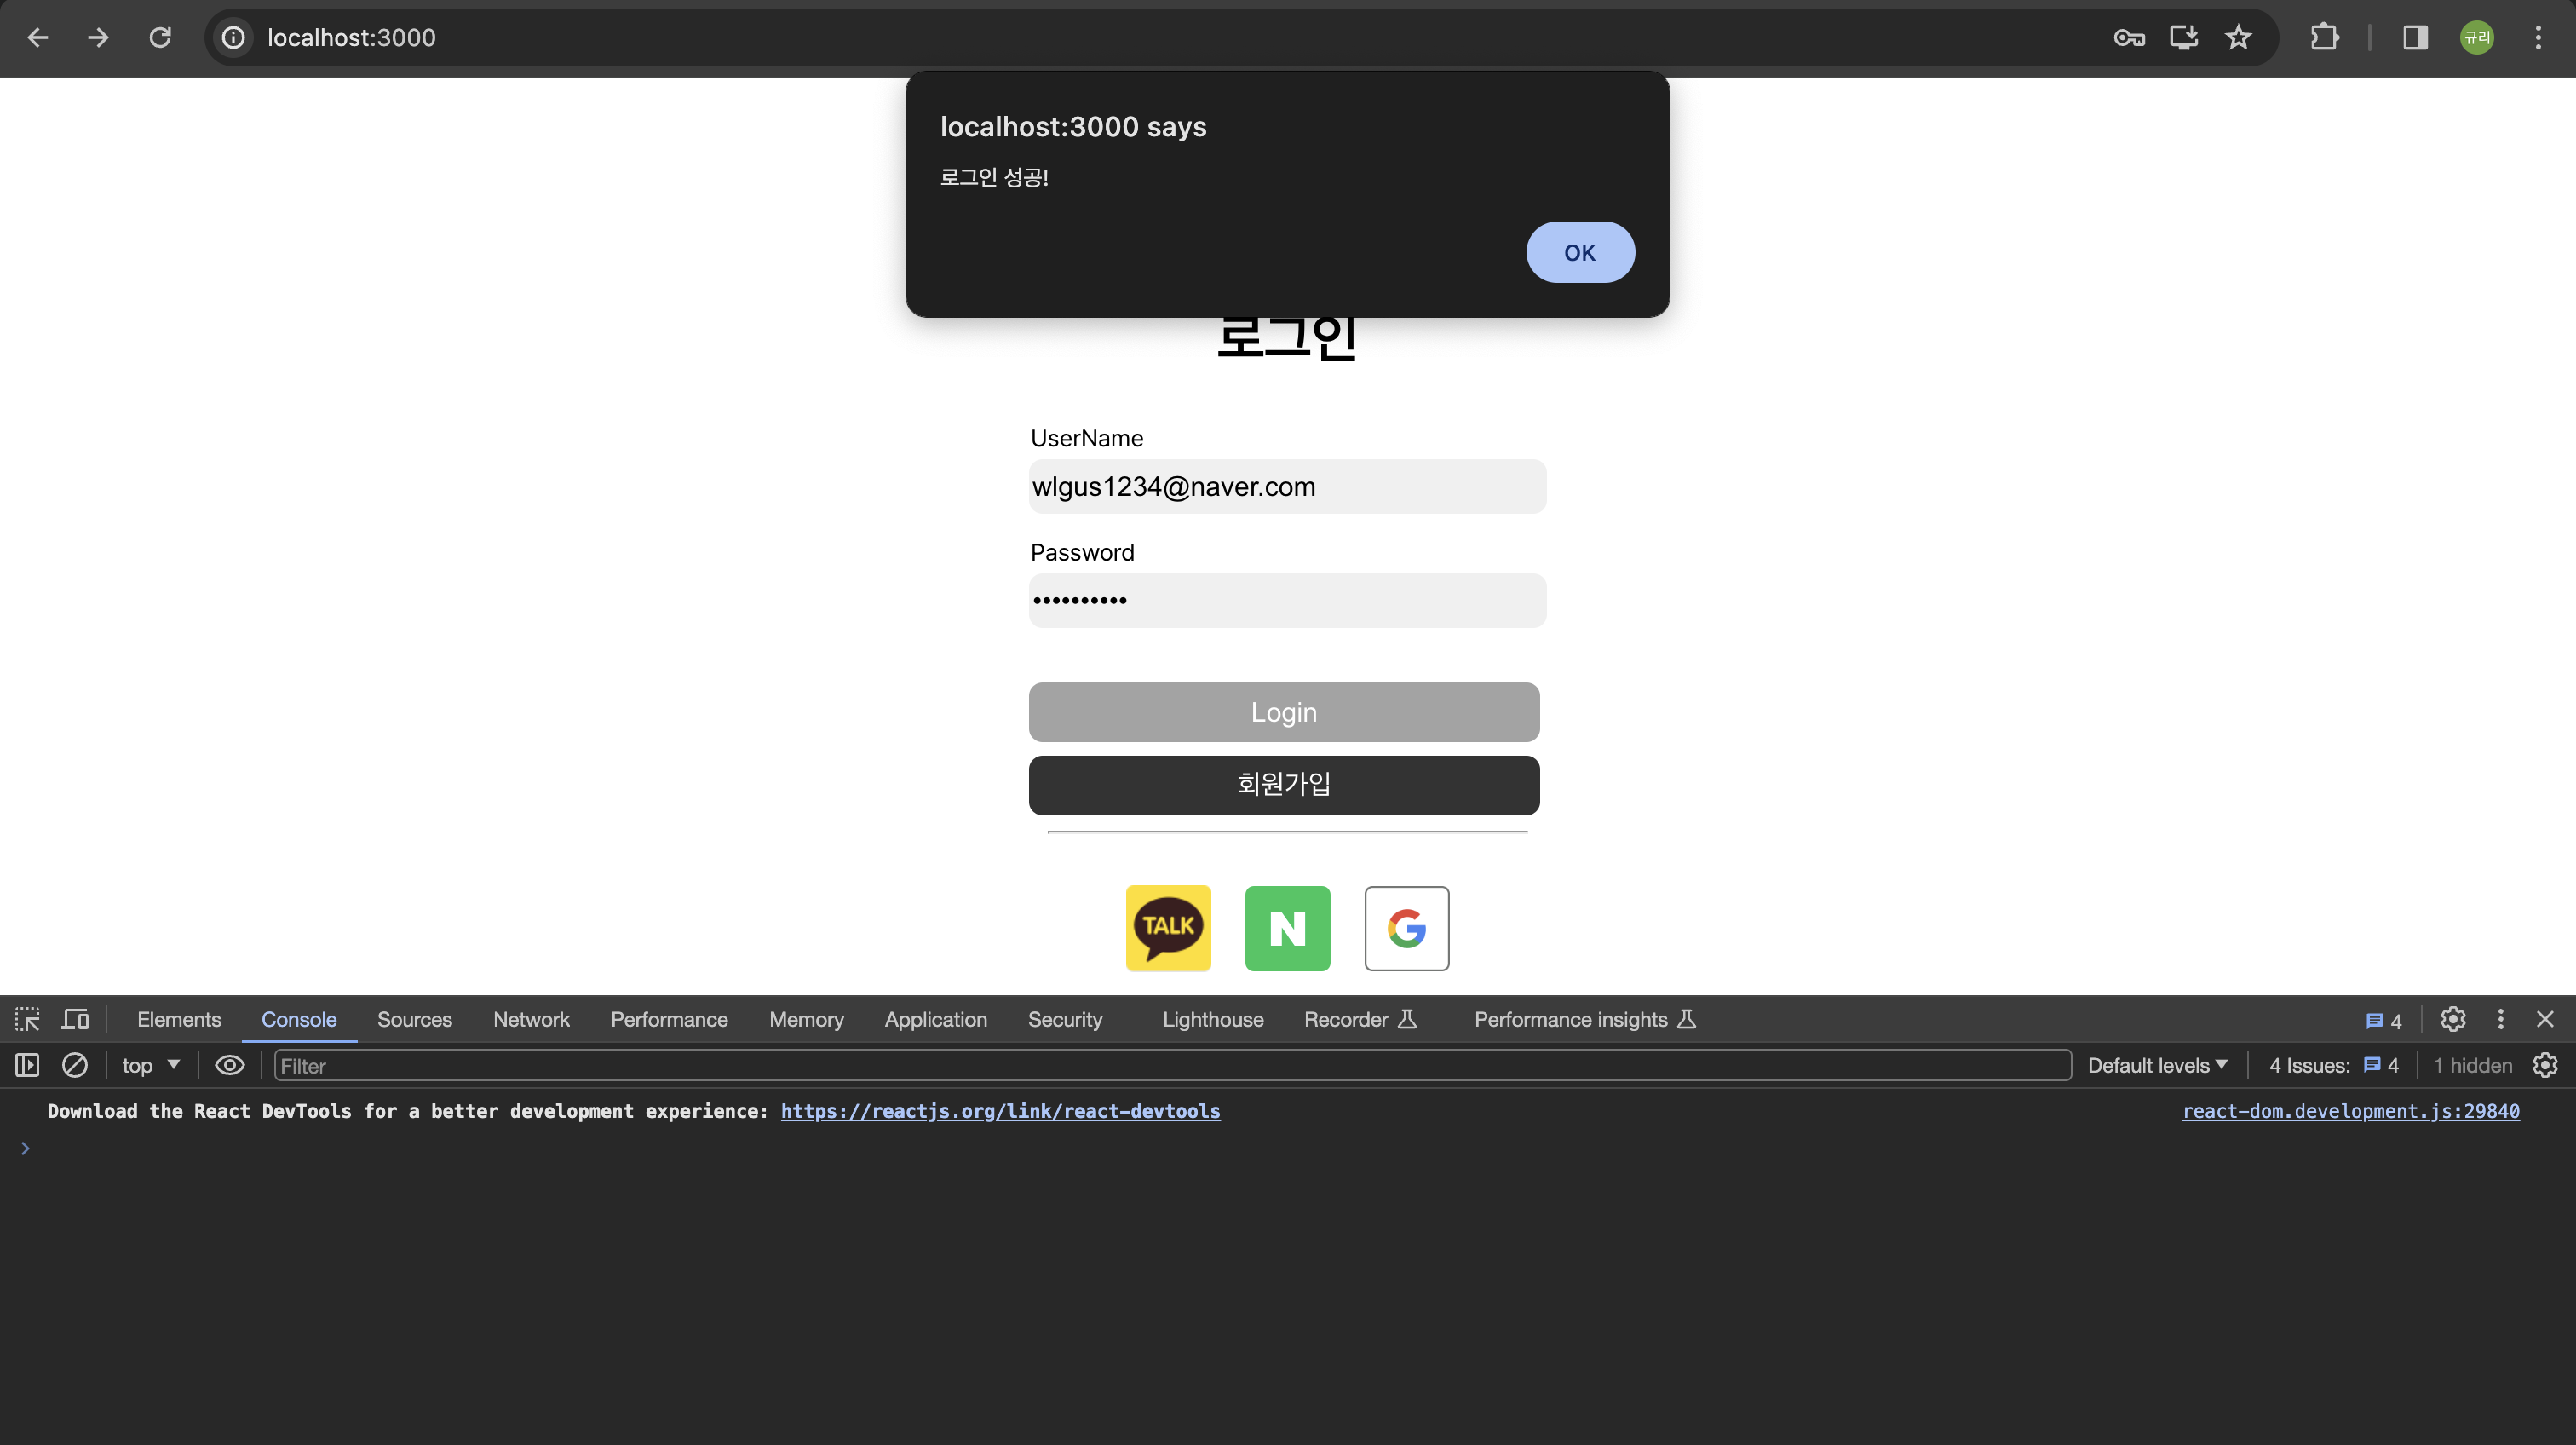Open the DevTools three-dot customize menu
The height and width of the screenshot is (1445, 2576).
[2500, 1019]
